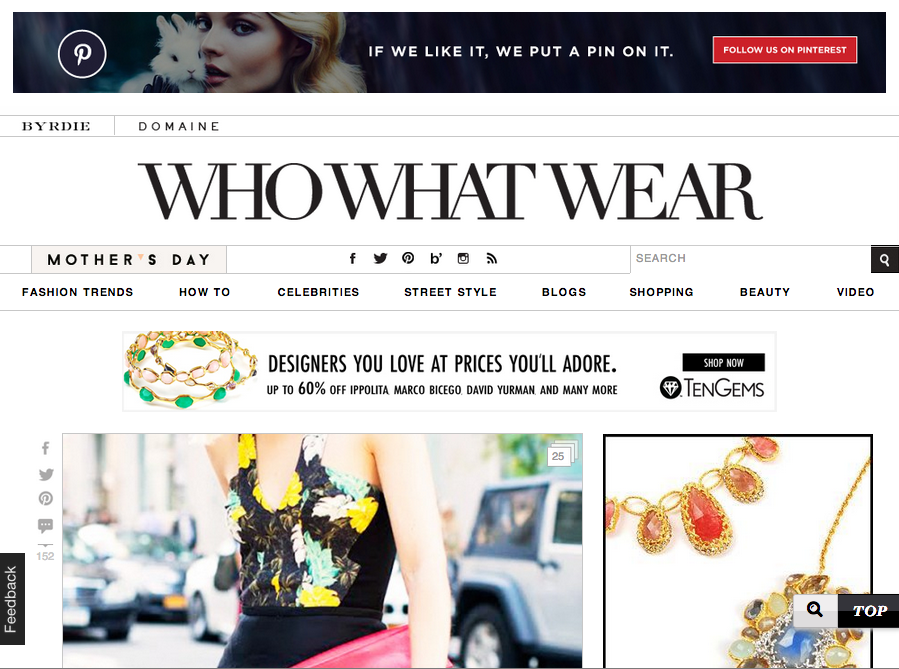This screenshot has height=669, width=899.
Task: Open comments bubble icon beside article
Action: (45, 525)
